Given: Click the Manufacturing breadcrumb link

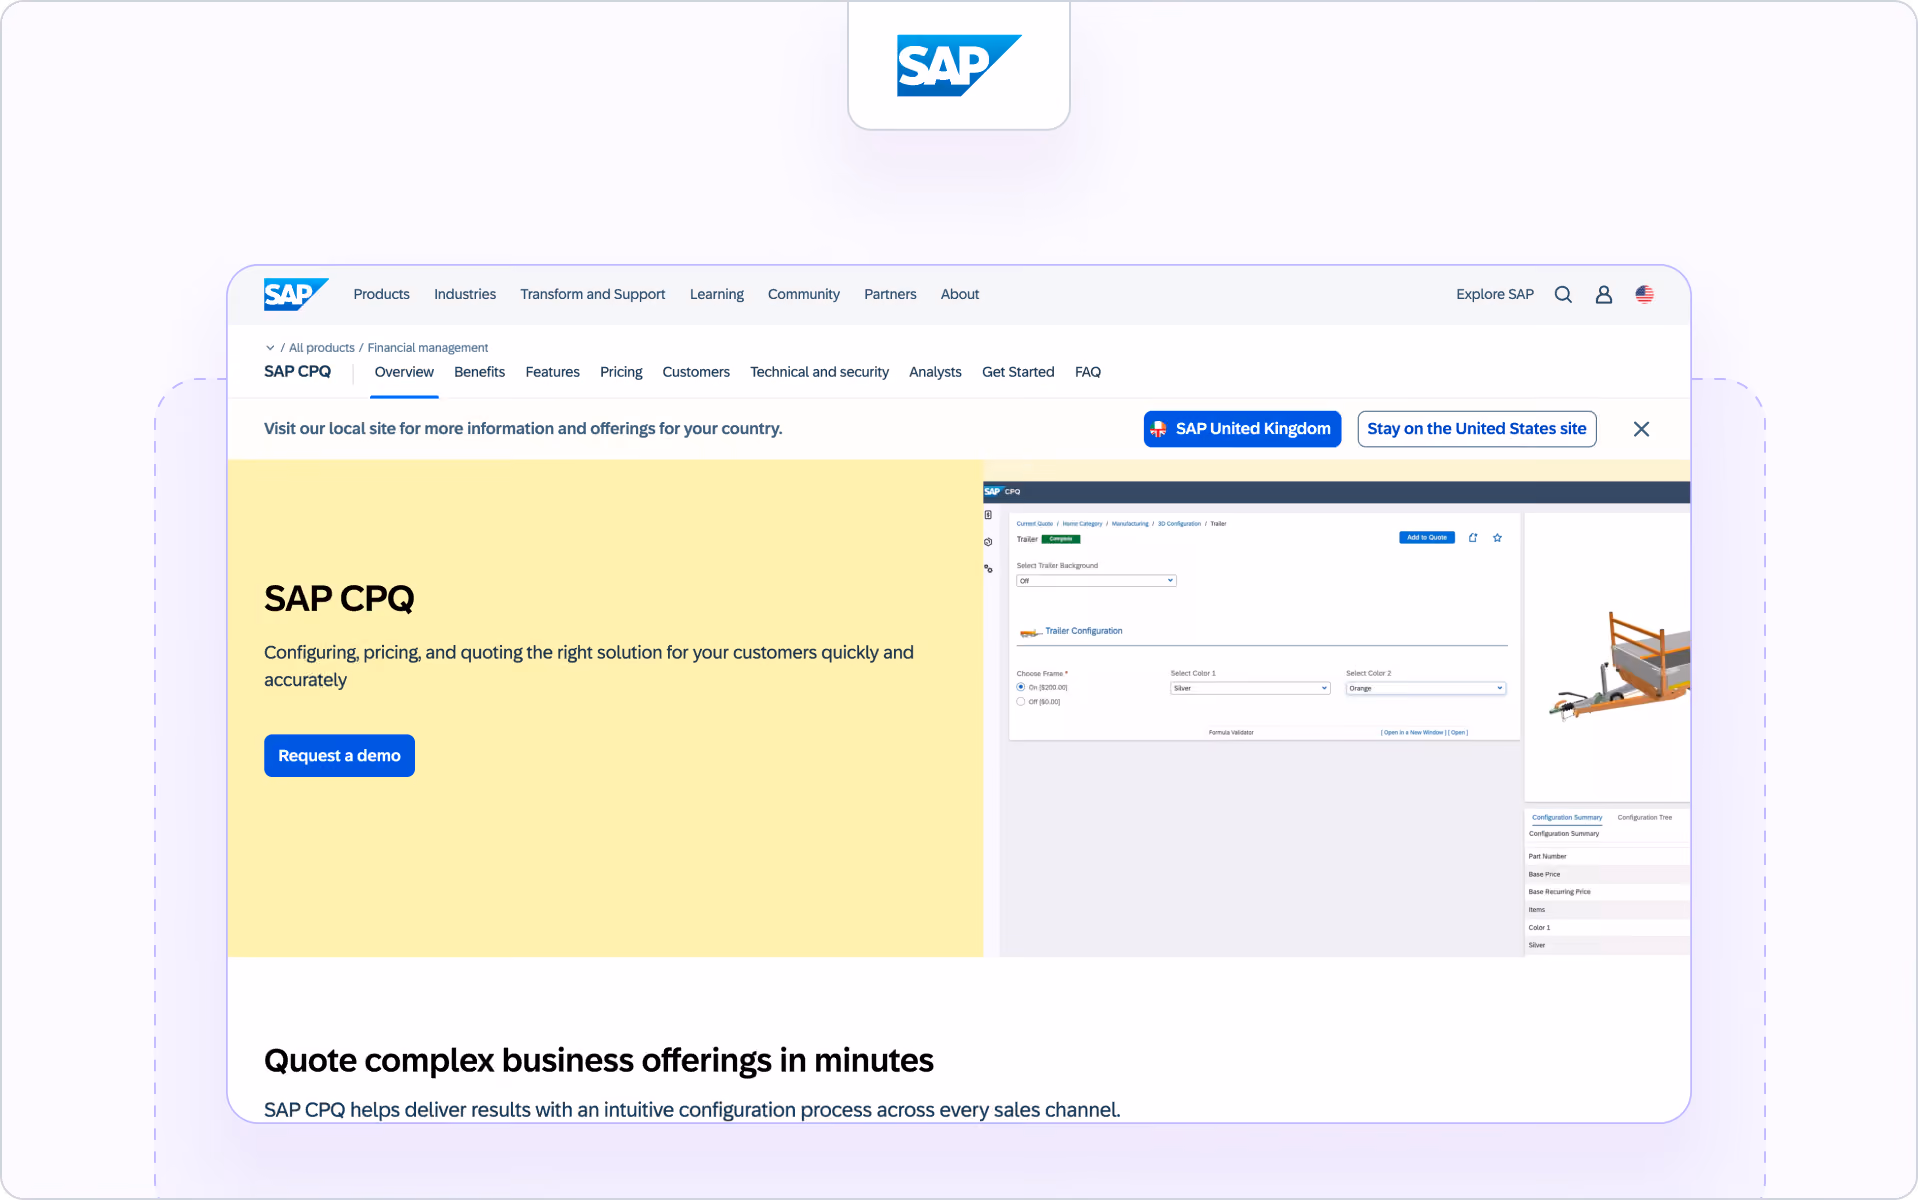Looking at the screenshot, I should click(1130, 524).
